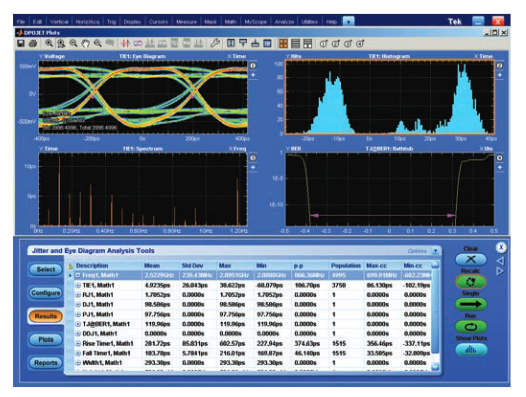Screen dimensions: 526x397
Task: Open the Trig menu
Action: [x=111, y=22]
